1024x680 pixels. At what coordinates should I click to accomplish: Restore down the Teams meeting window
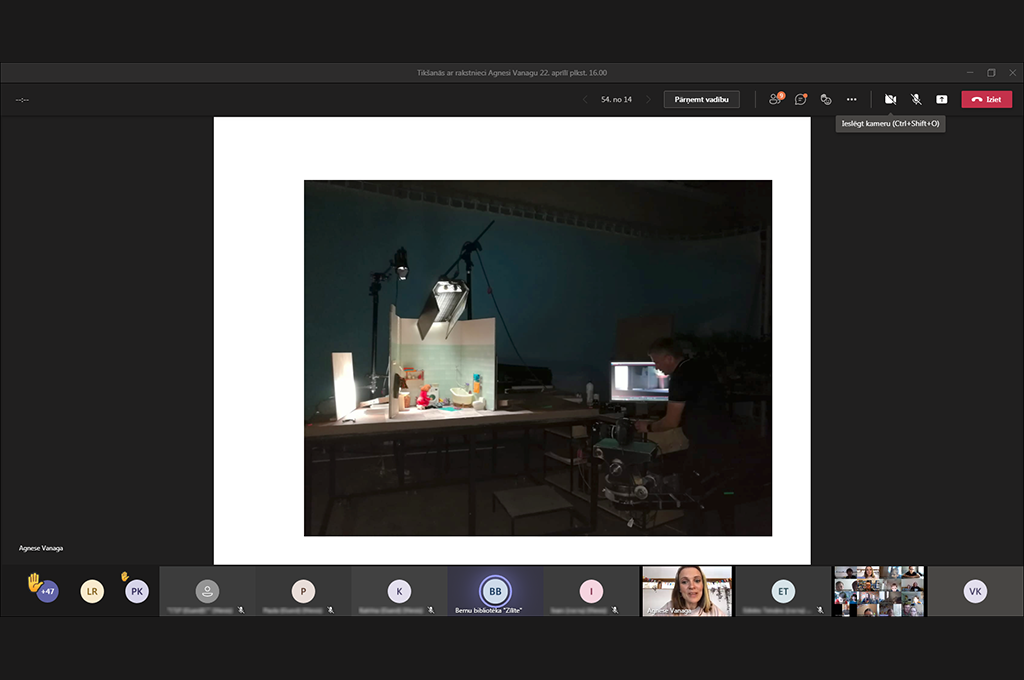point(991,73)
